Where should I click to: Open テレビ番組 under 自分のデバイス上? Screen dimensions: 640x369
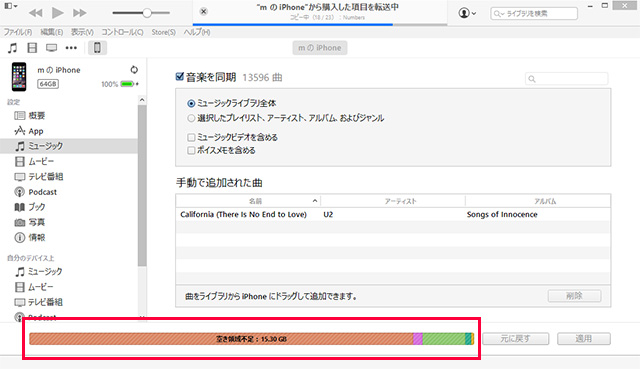click(x=39, y=302)
